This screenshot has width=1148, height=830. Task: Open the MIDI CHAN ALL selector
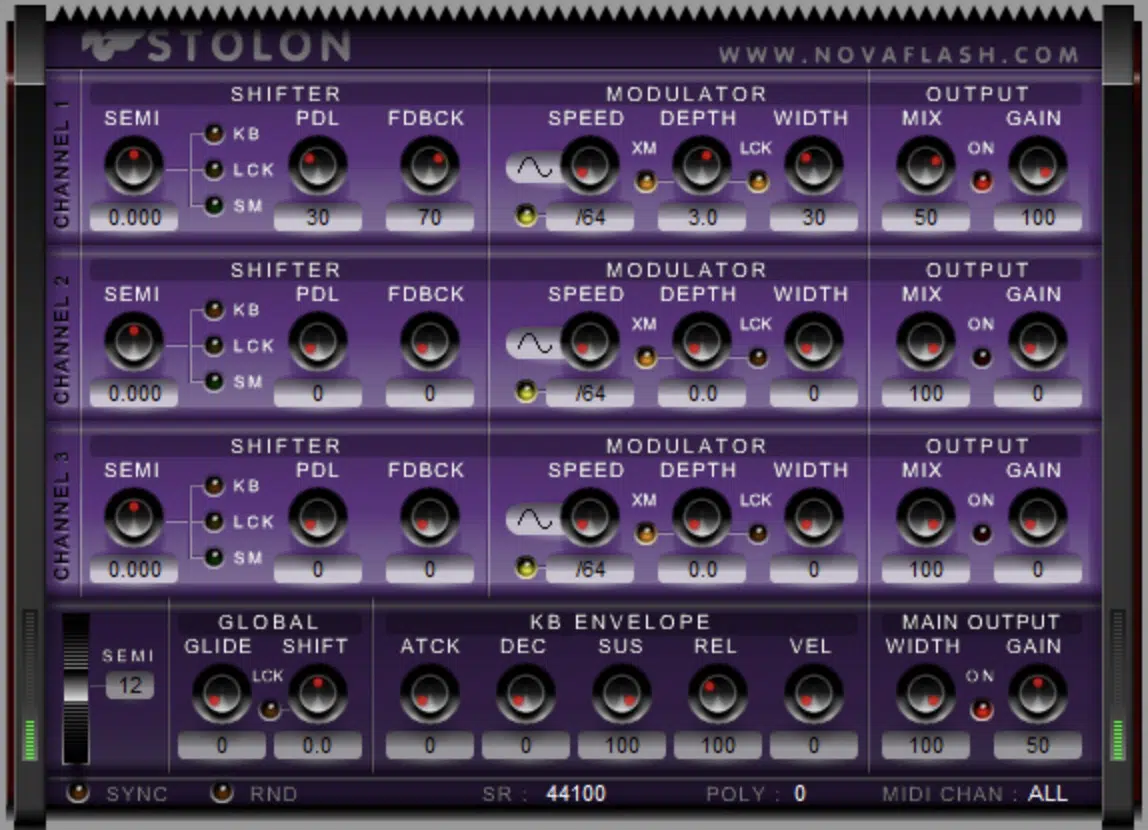[1048, 793]
